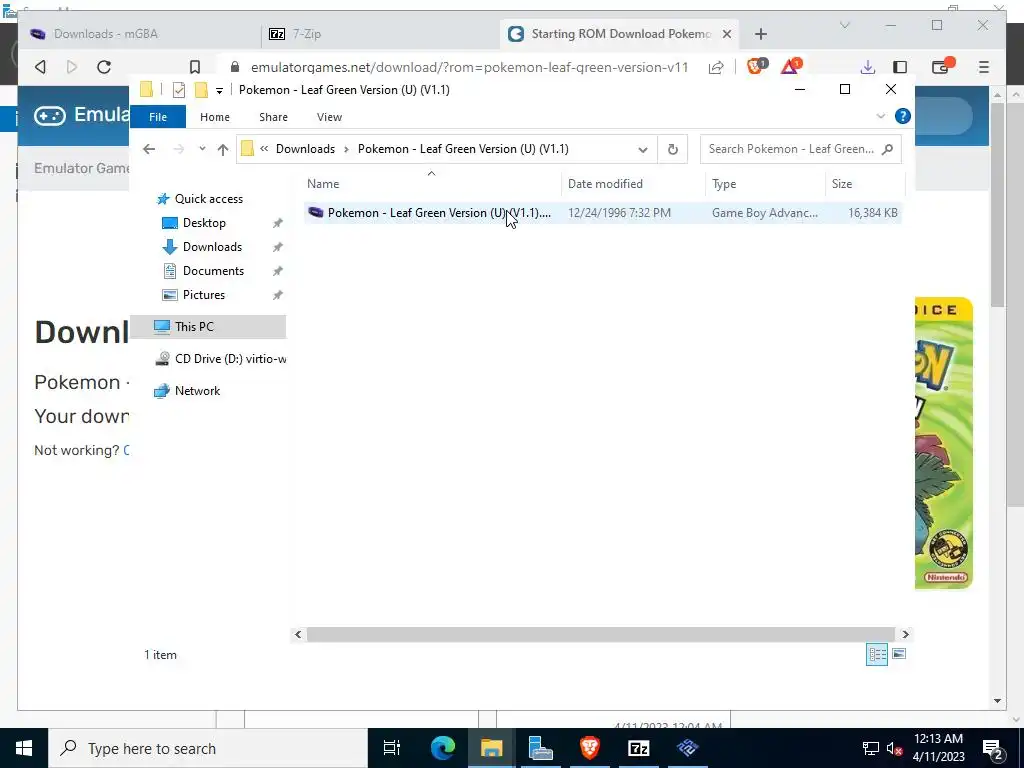
Task: Expand the address bar history dropdown
Action: pos(643,150)
